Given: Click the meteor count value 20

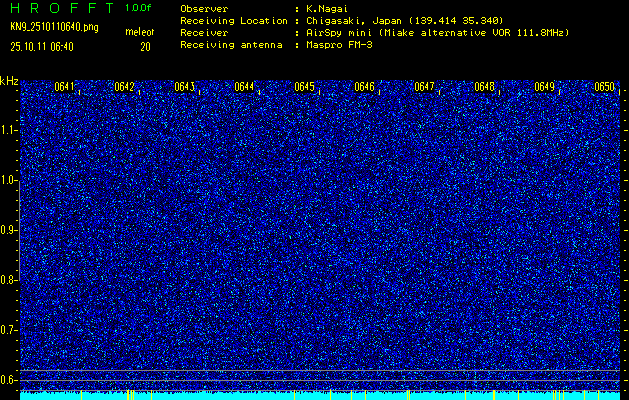Looking at the screenshot, I should [145, 46].
